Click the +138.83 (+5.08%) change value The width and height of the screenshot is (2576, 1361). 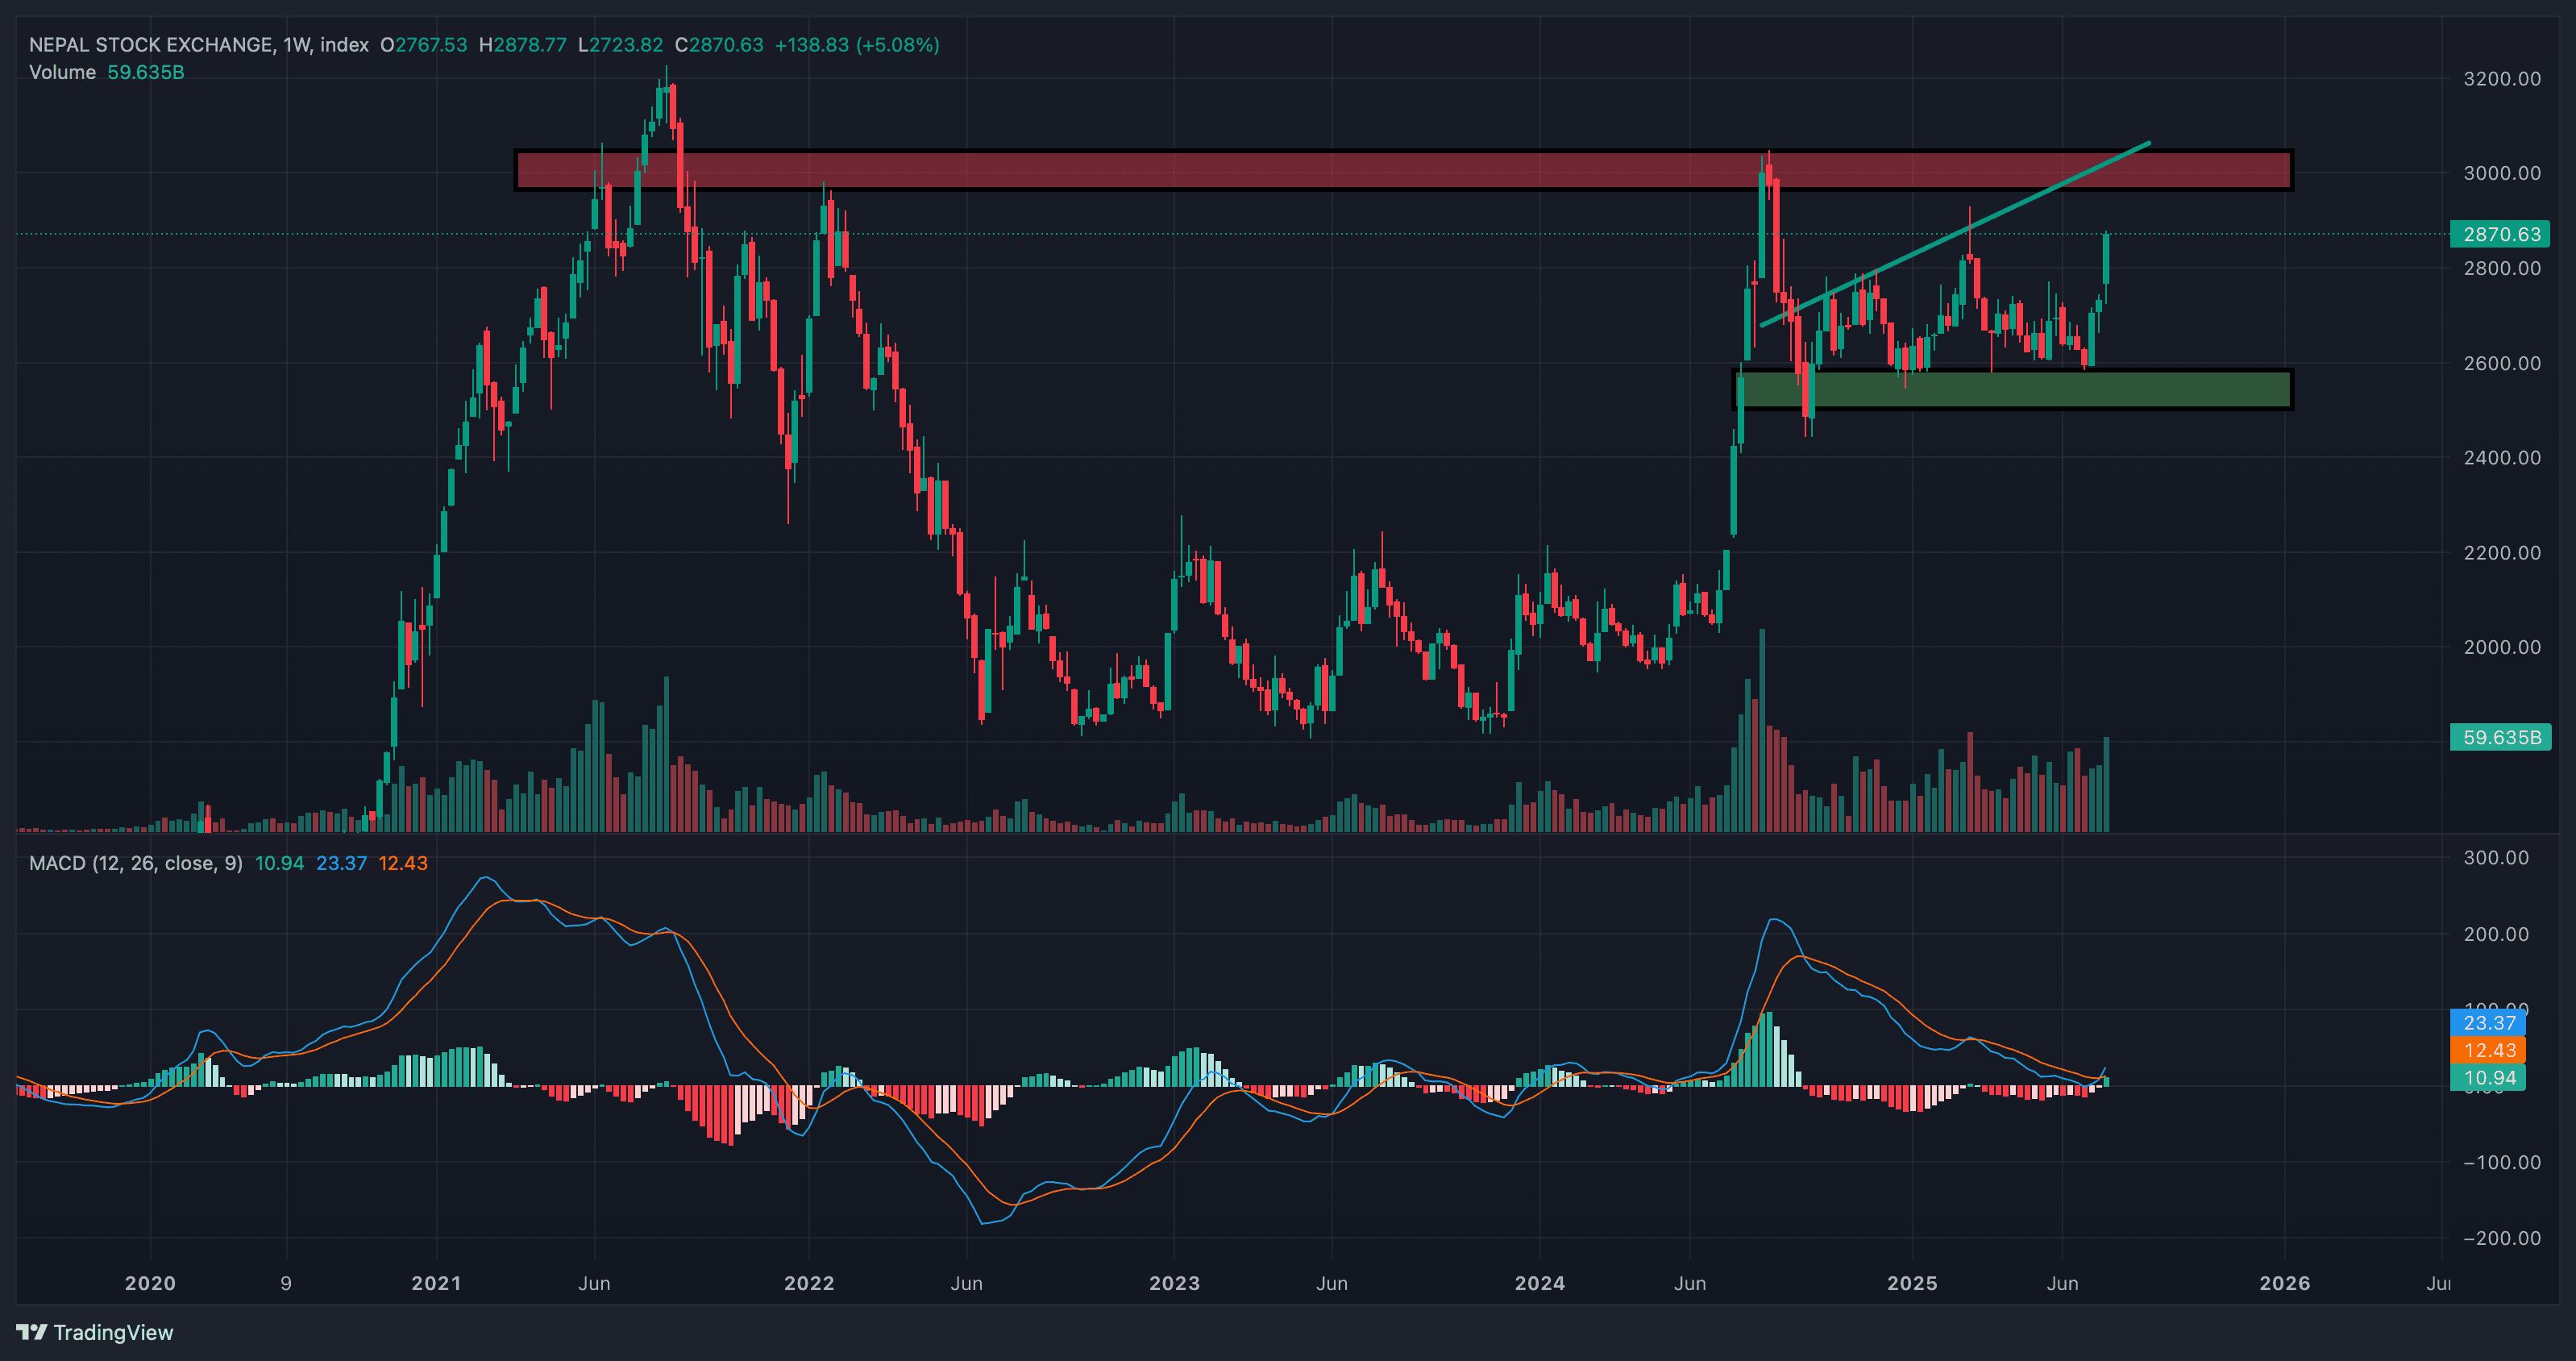856,45
